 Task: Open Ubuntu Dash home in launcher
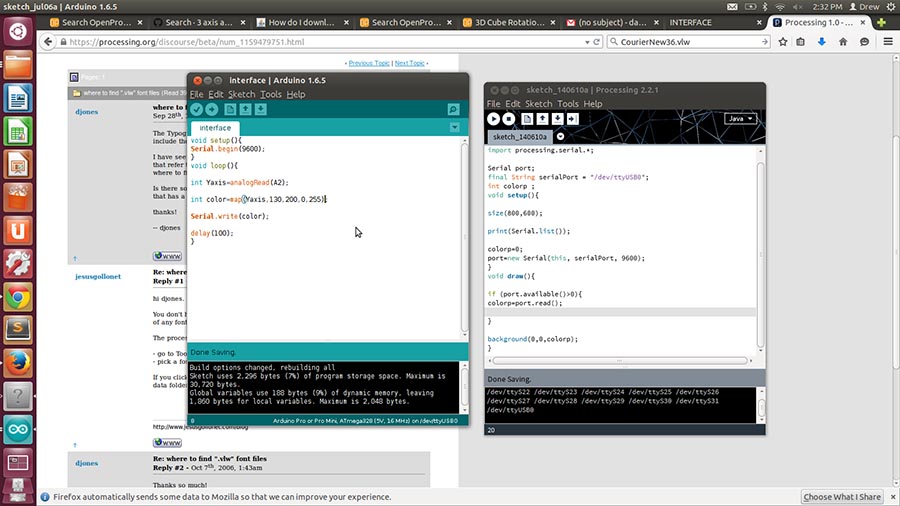click(x=18, y=31)
